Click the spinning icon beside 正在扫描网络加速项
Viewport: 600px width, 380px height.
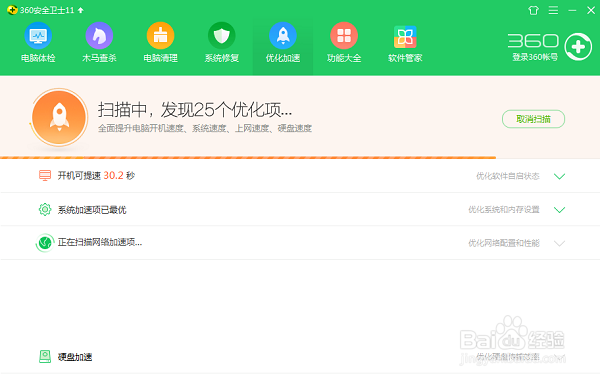(x=45, y=243)
